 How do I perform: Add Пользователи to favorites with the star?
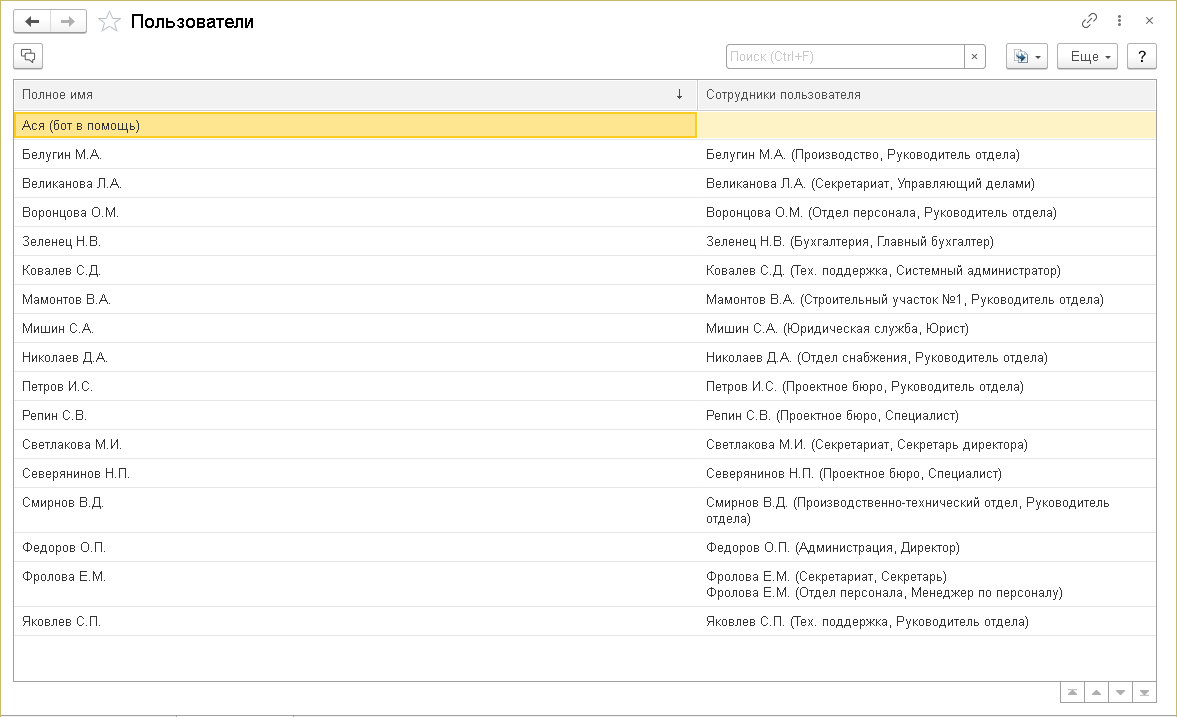[x=109, y=21]
